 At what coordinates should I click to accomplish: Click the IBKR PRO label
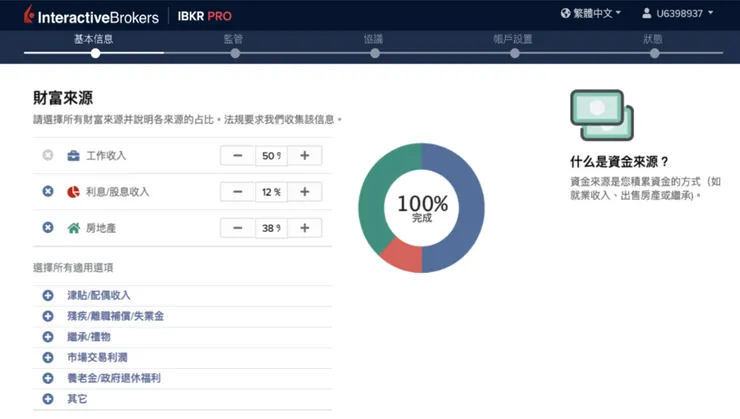(x=204, y=16)
